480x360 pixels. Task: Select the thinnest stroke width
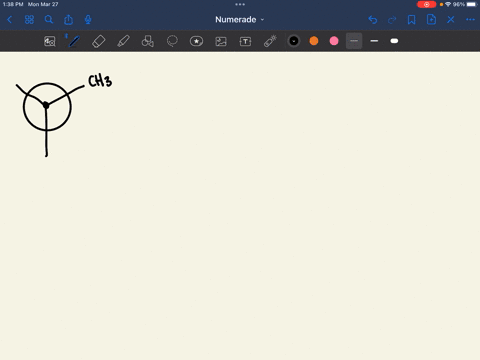click(354, 41)
